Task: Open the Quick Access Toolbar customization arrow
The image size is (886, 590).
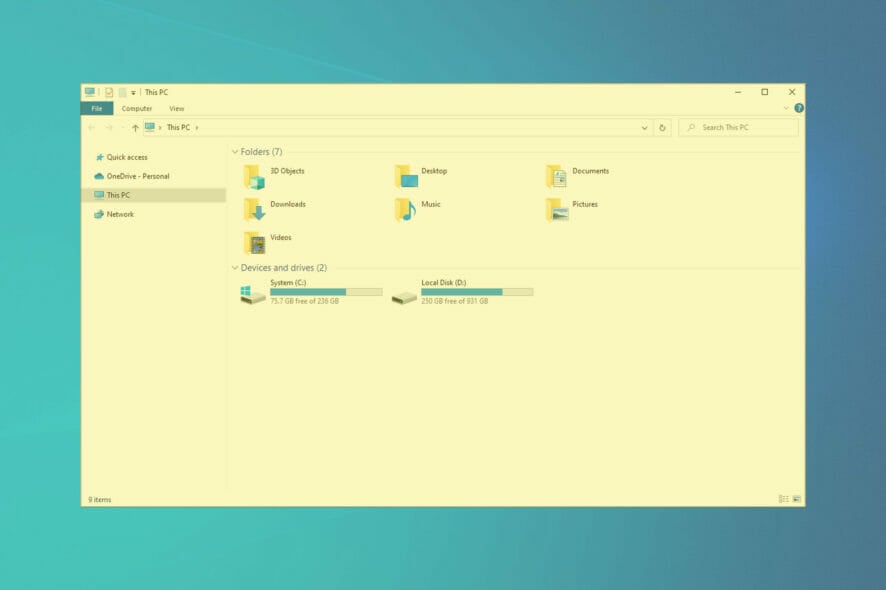Action: (131, 92)
